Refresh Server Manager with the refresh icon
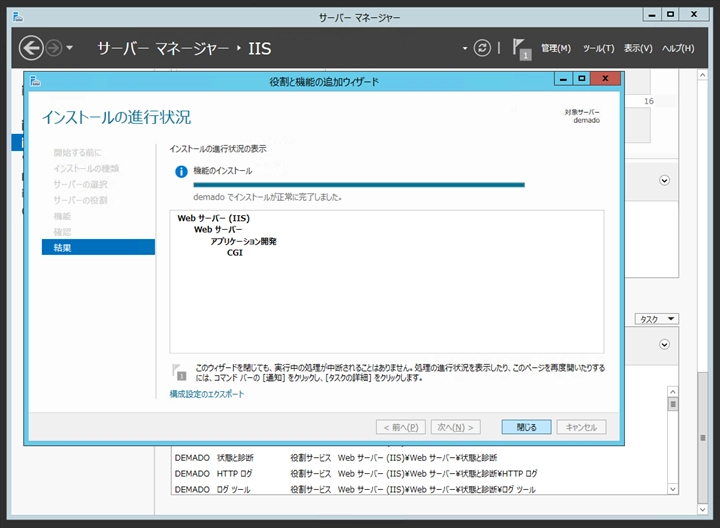This screenshot has height=528, width=720. tap(482, 48)
